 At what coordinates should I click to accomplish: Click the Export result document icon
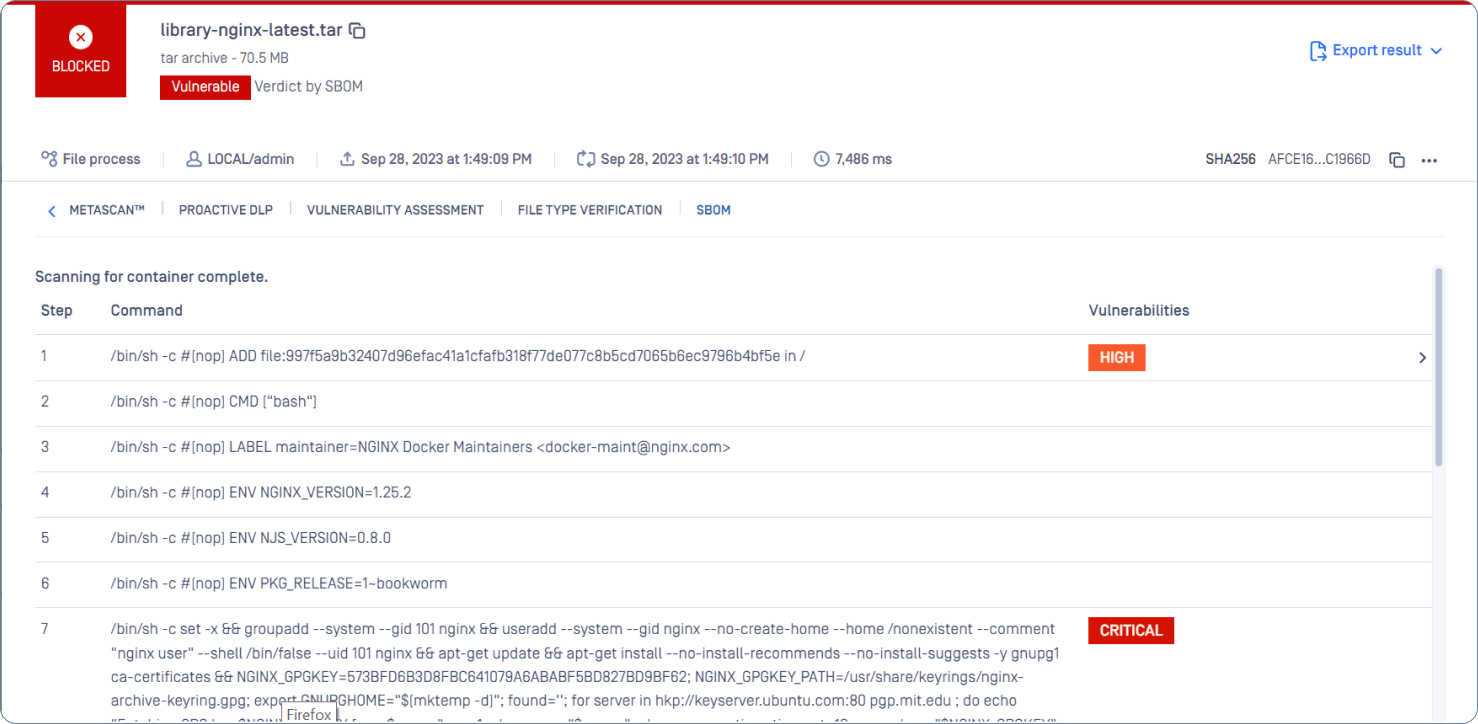click(1318, 51)
